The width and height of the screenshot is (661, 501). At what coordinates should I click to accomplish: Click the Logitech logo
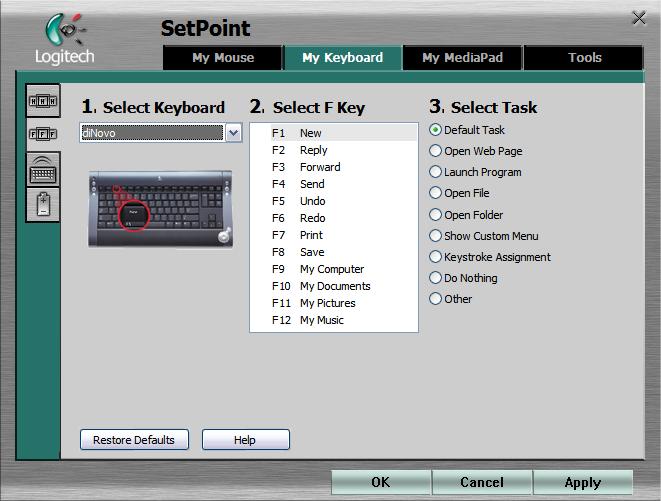click(64, 39)
